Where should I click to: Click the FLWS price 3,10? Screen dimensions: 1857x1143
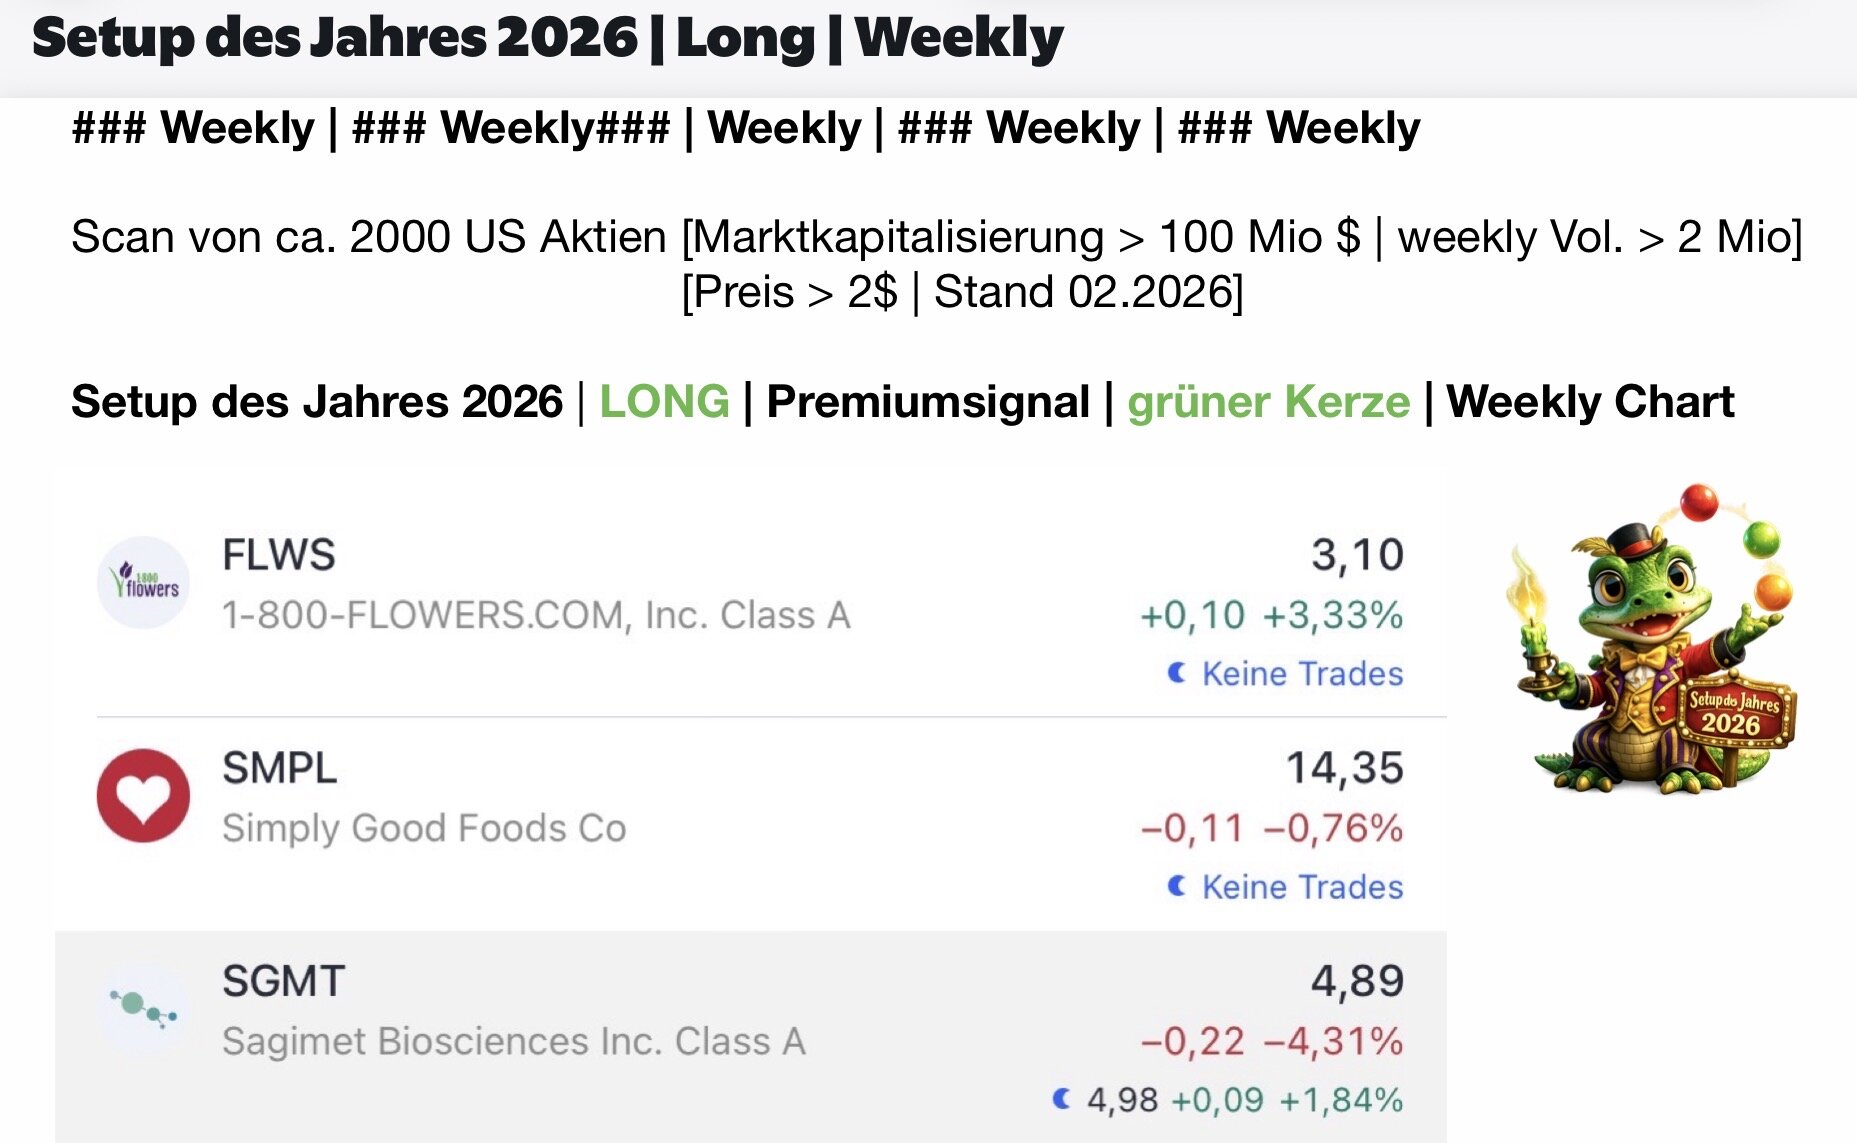pyautogui.click(x=1357, y=555)
